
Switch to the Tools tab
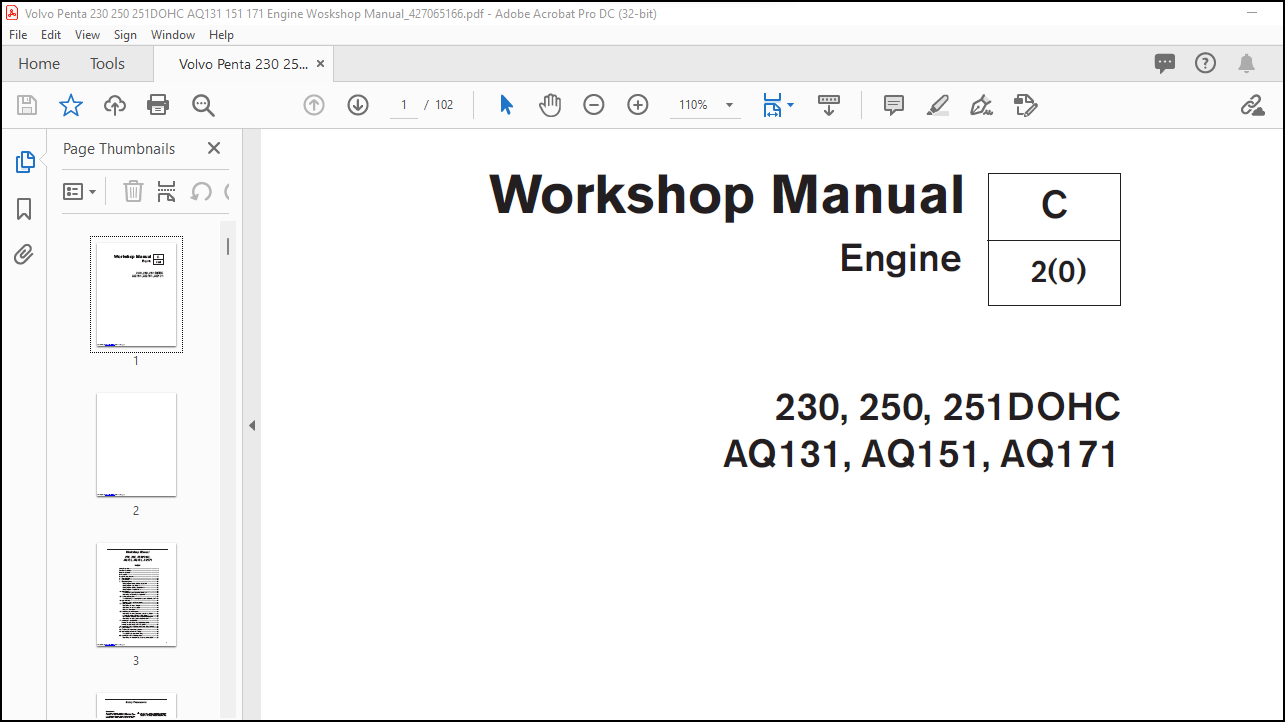click(x=107, y=63)
